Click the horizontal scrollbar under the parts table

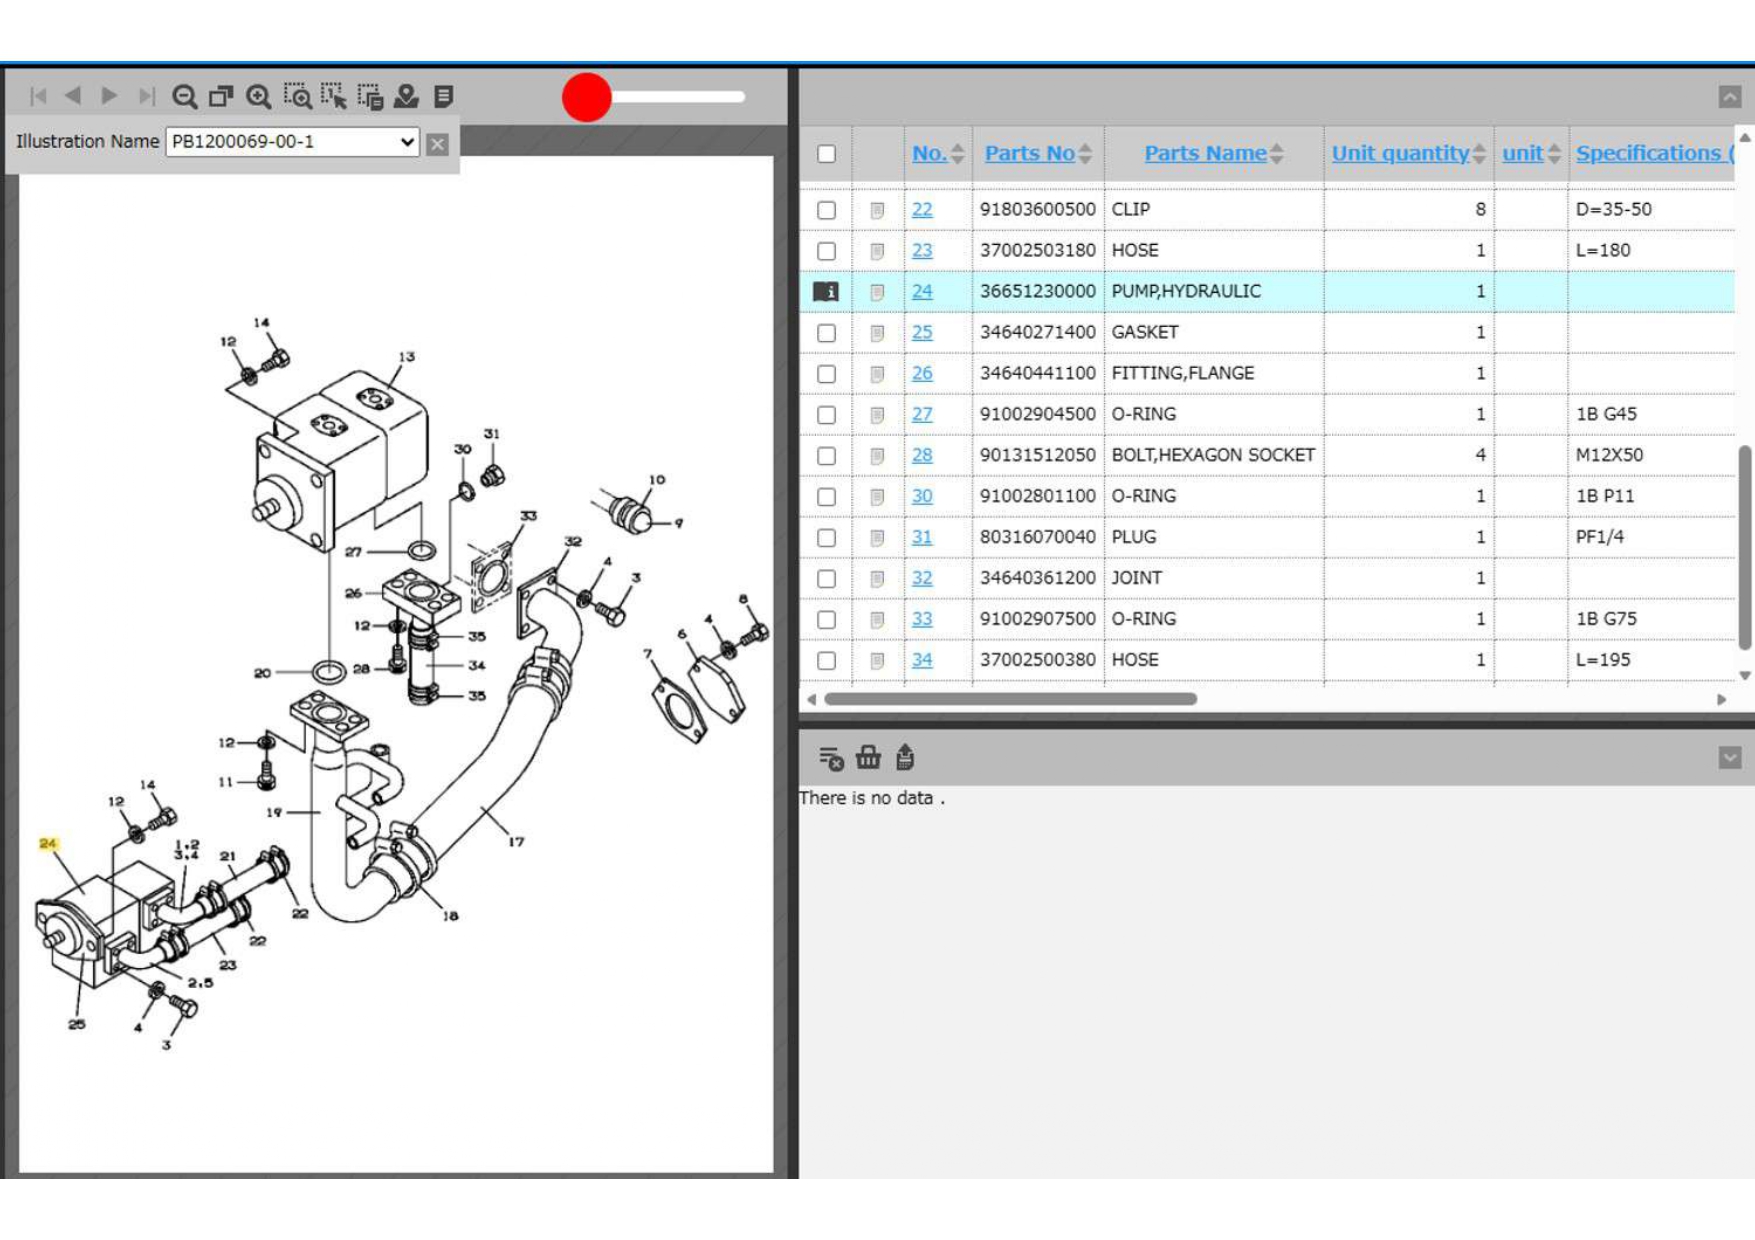(x=1010, y=699)
